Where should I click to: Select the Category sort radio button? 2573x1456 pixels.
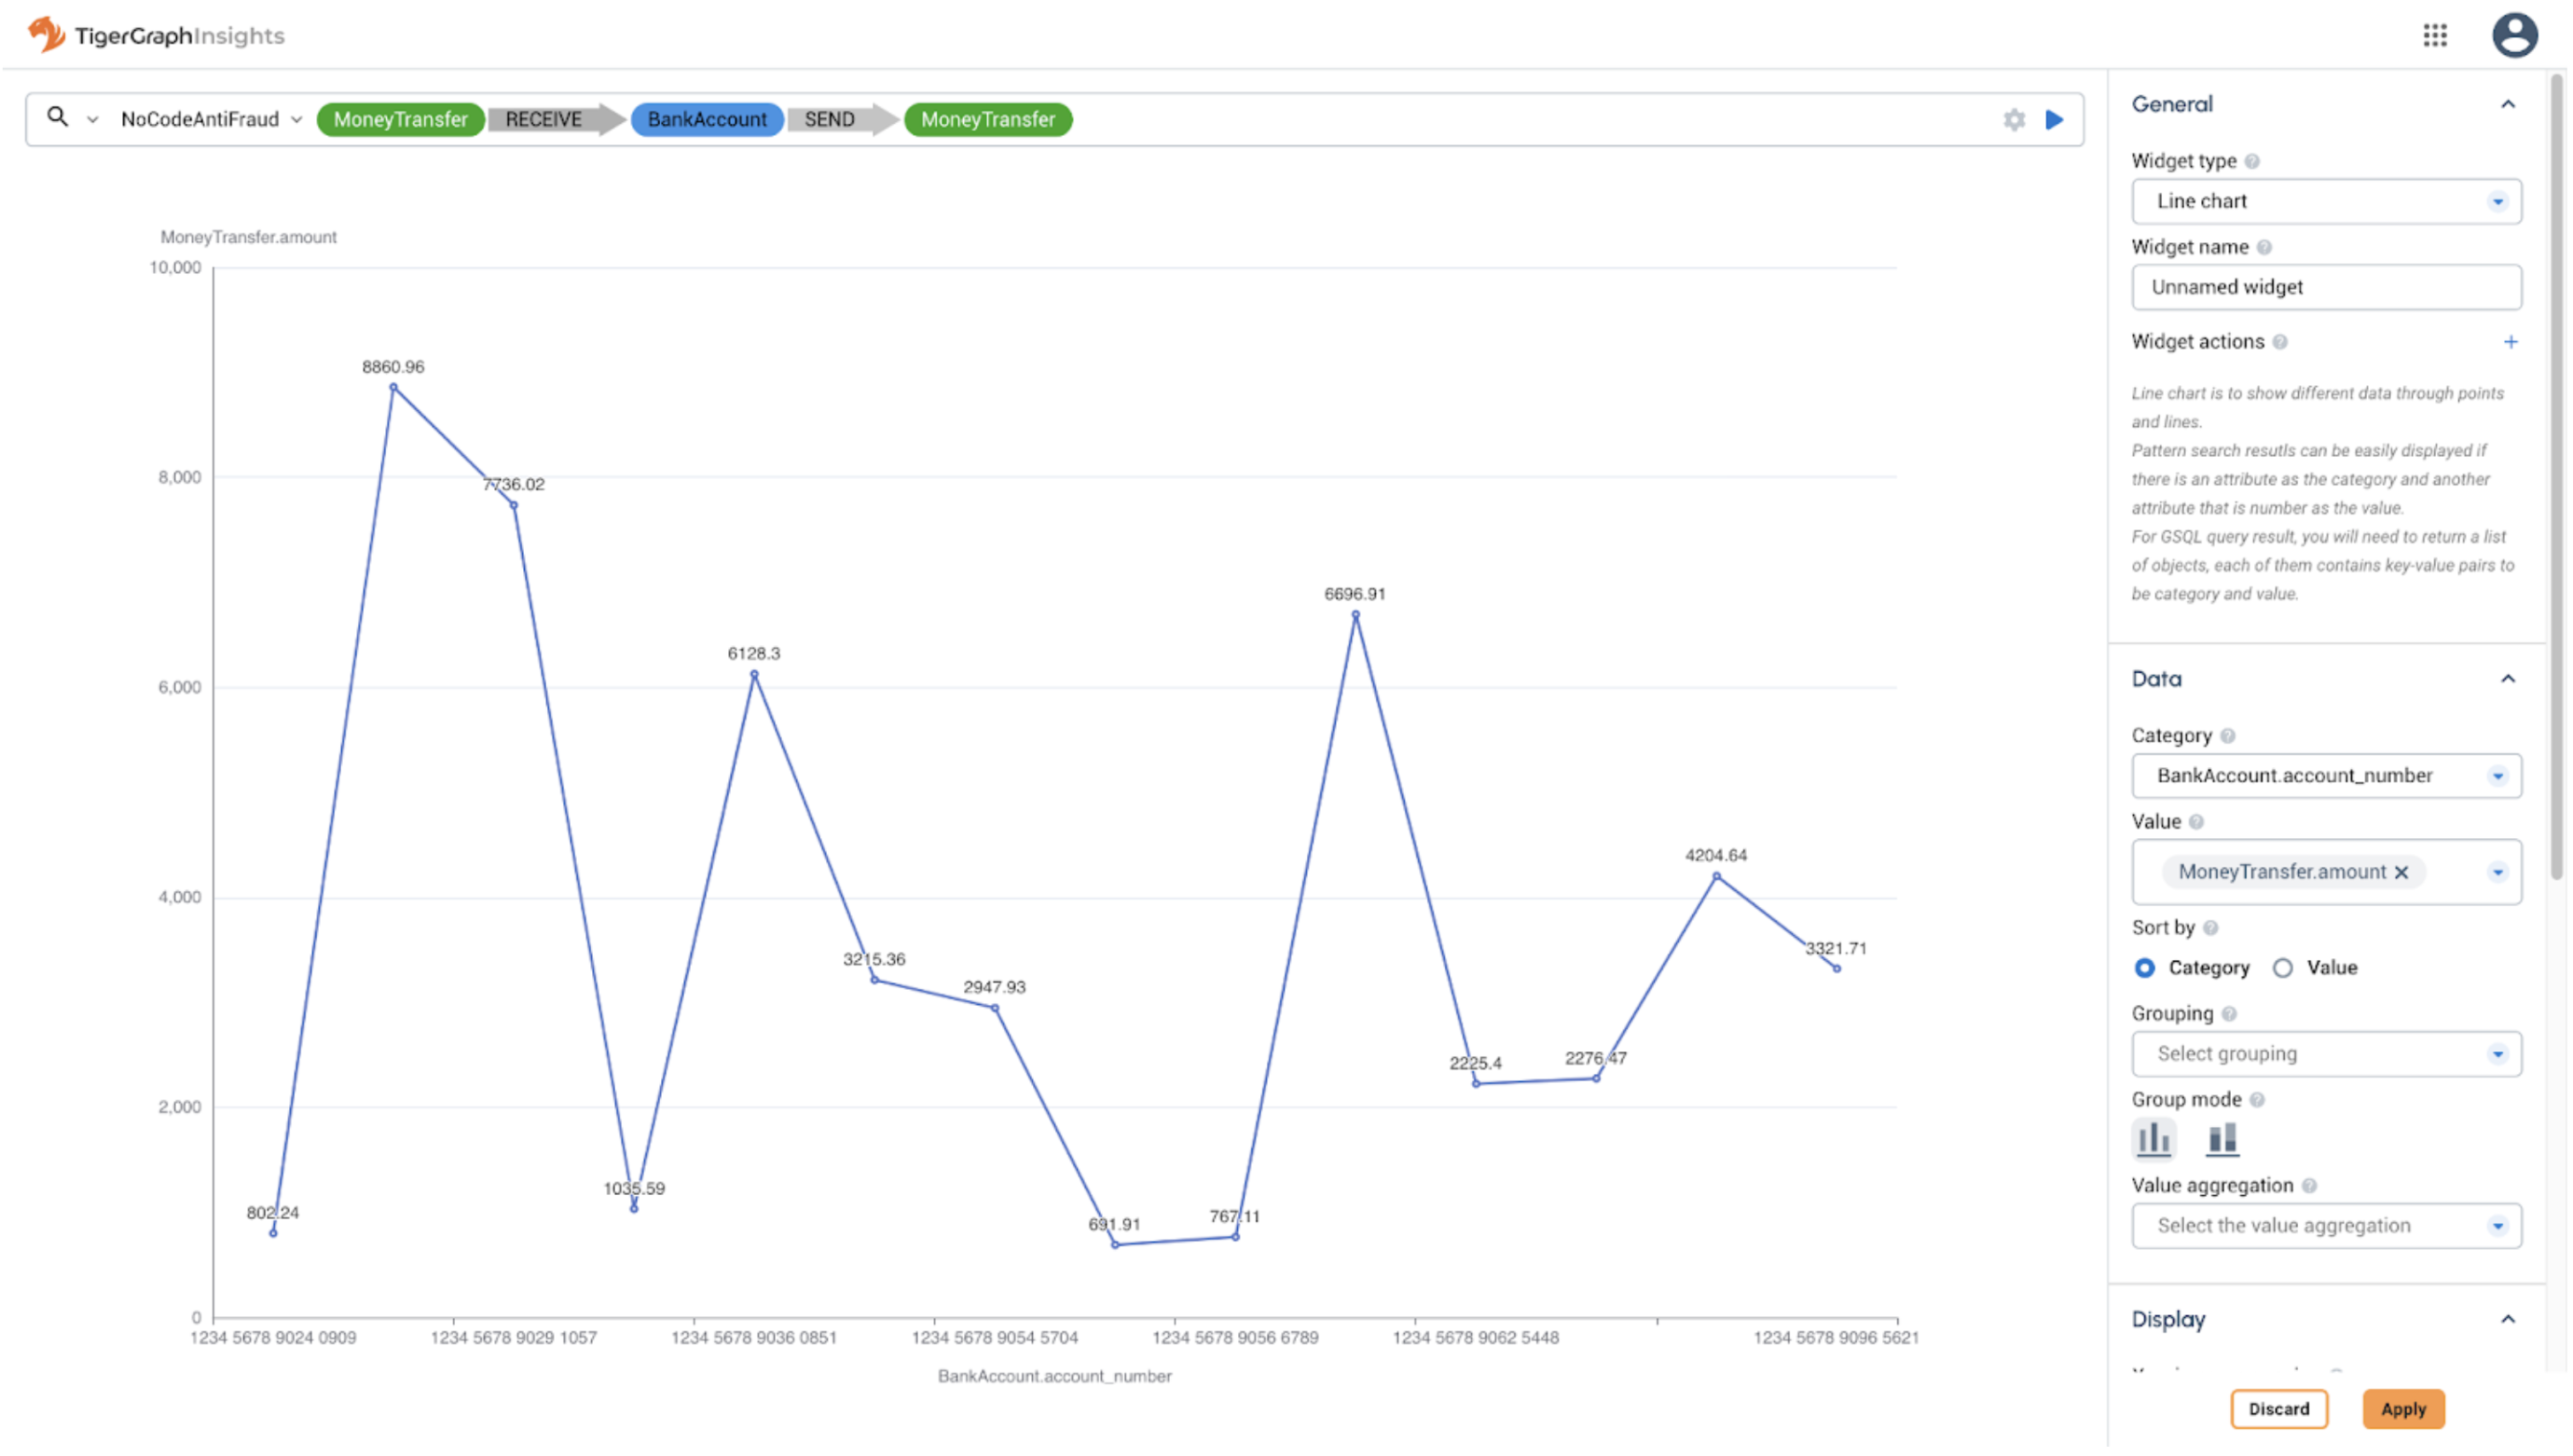click(x=2145, y=967)
